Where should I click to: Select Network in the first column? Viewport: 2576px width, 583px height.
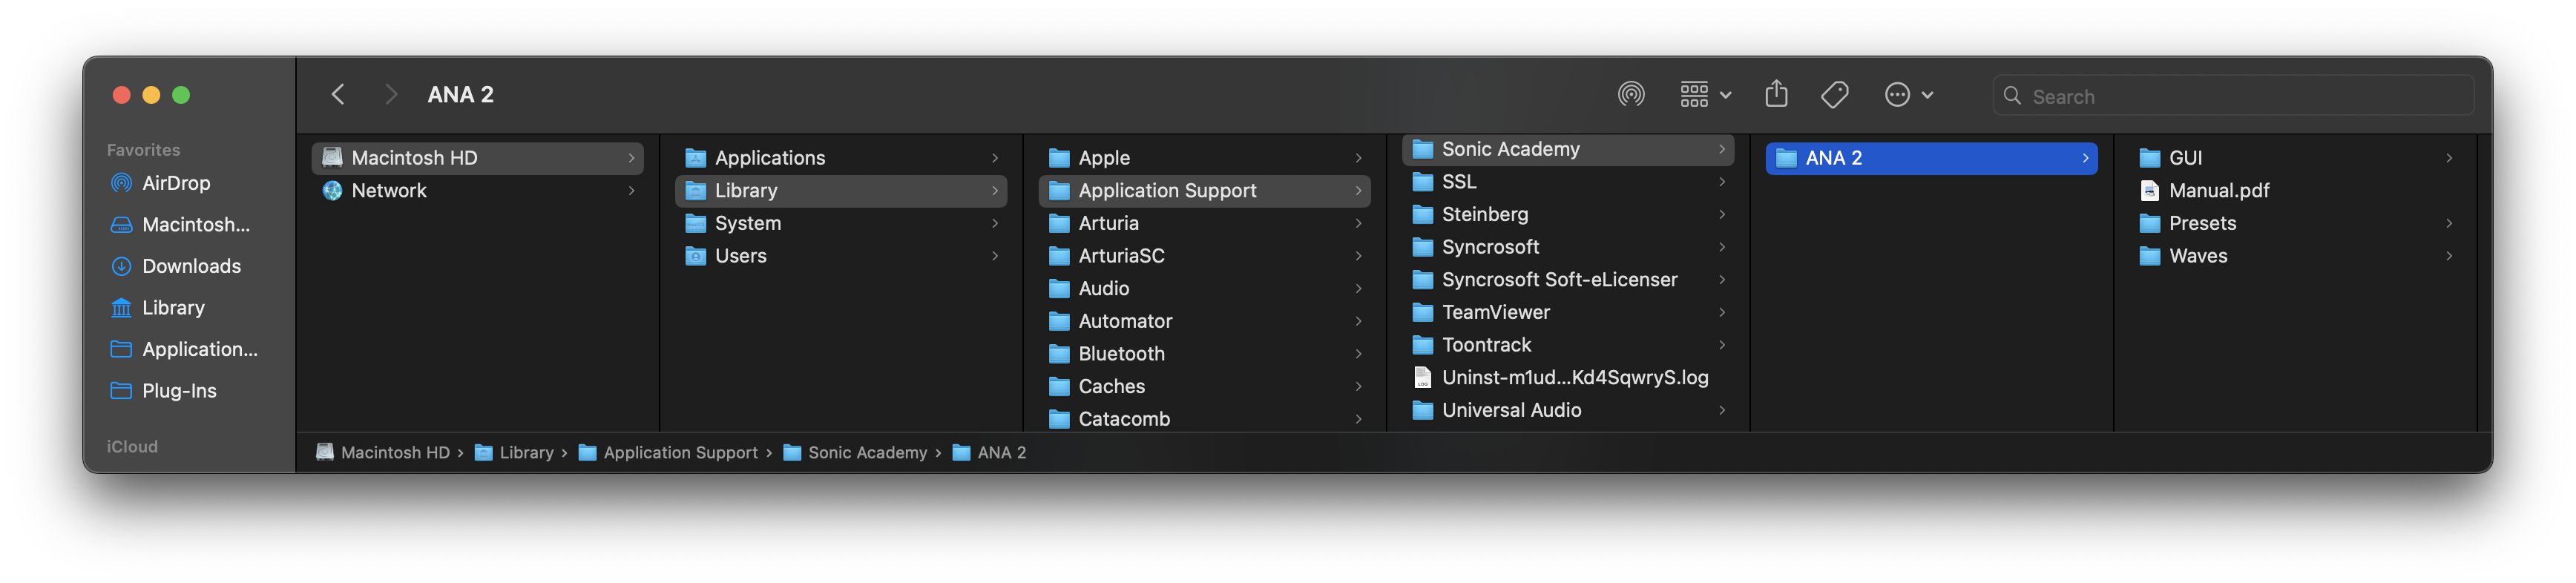point(477,191)
